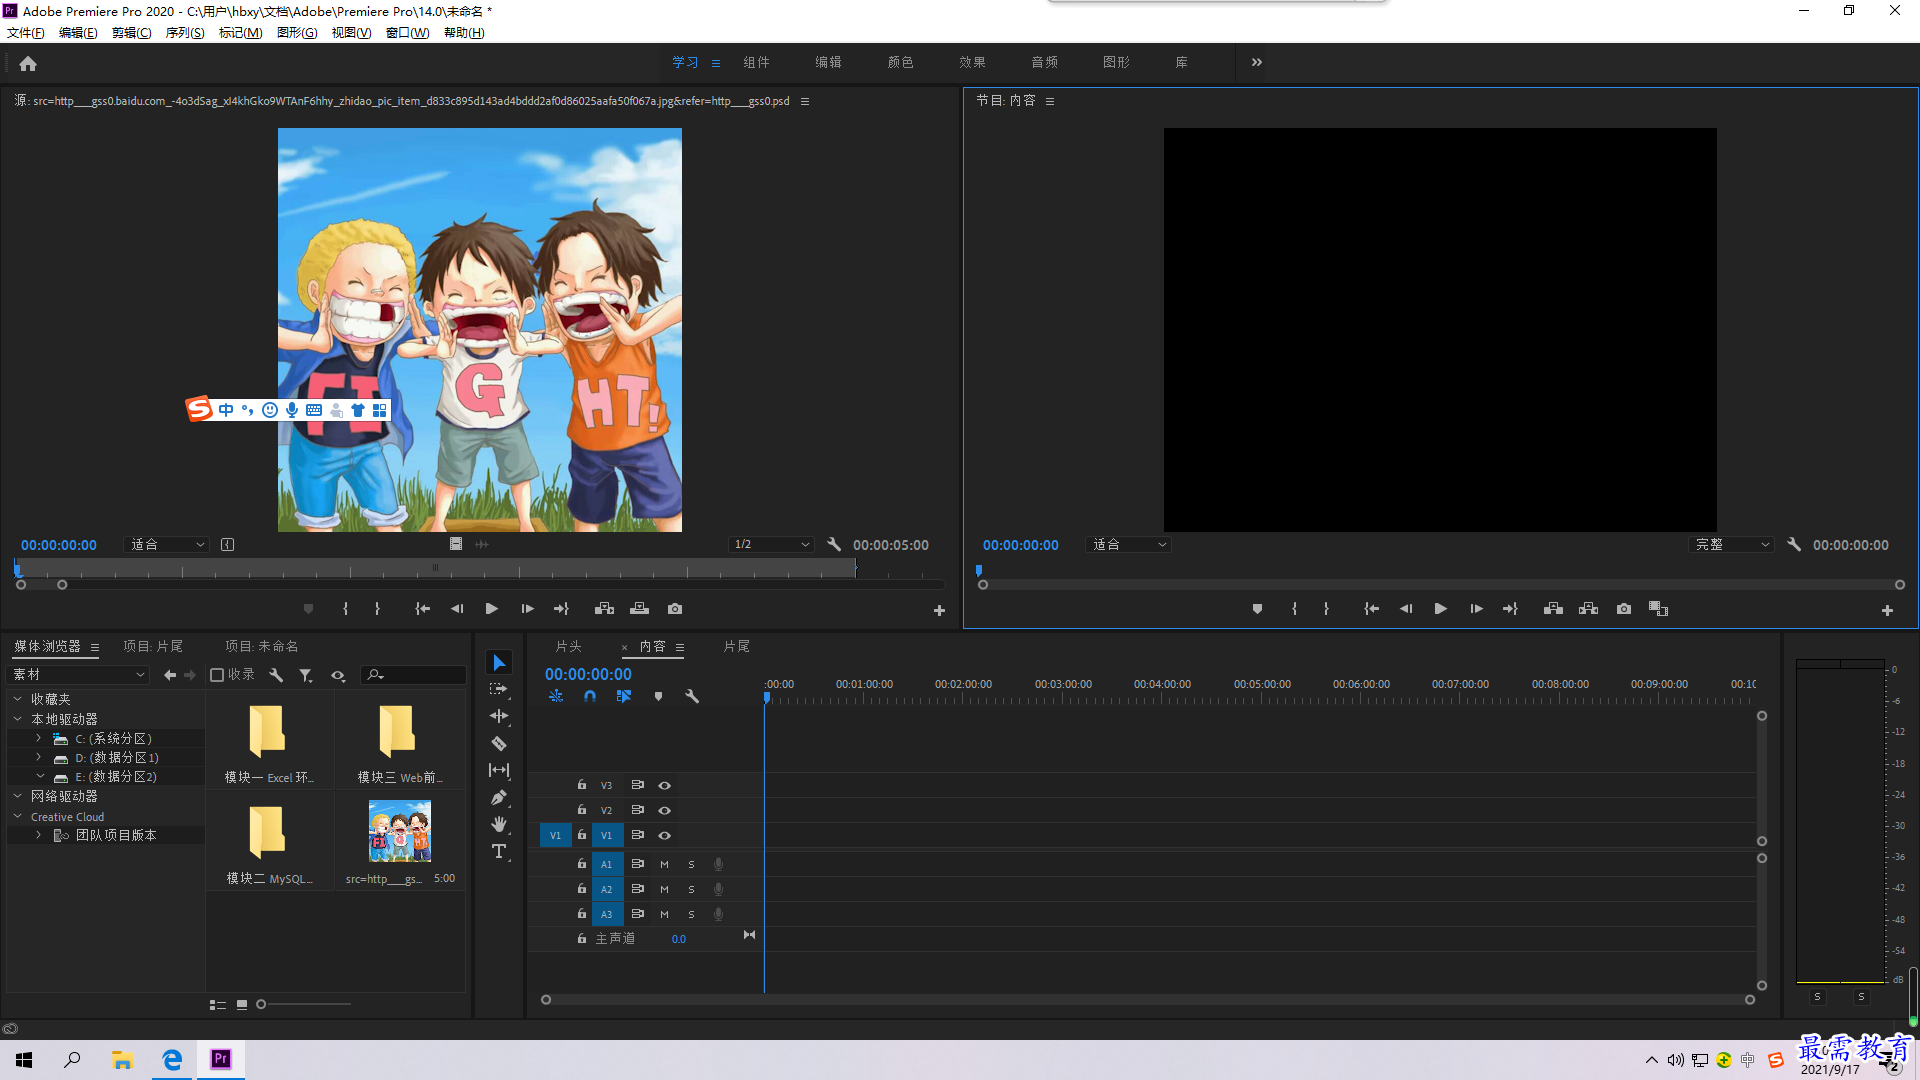Select the Razor tool
The height and width of the screenshot is (1080, 1920).
pos(499,744)
